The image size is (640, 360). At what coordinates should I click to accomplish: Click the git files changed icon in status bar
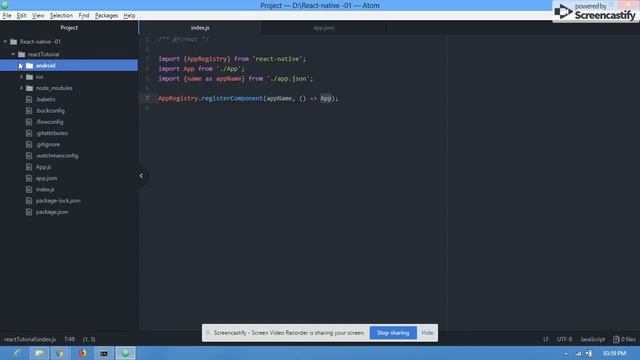(616, 339)
